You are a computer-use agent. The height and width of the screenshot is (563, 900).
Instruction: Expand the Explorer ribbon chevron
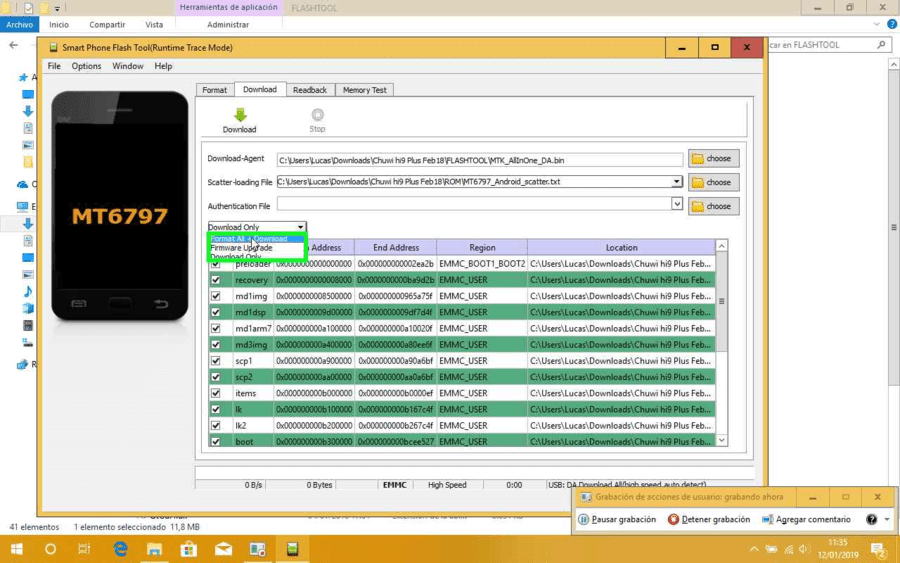(x=876, y=24)
